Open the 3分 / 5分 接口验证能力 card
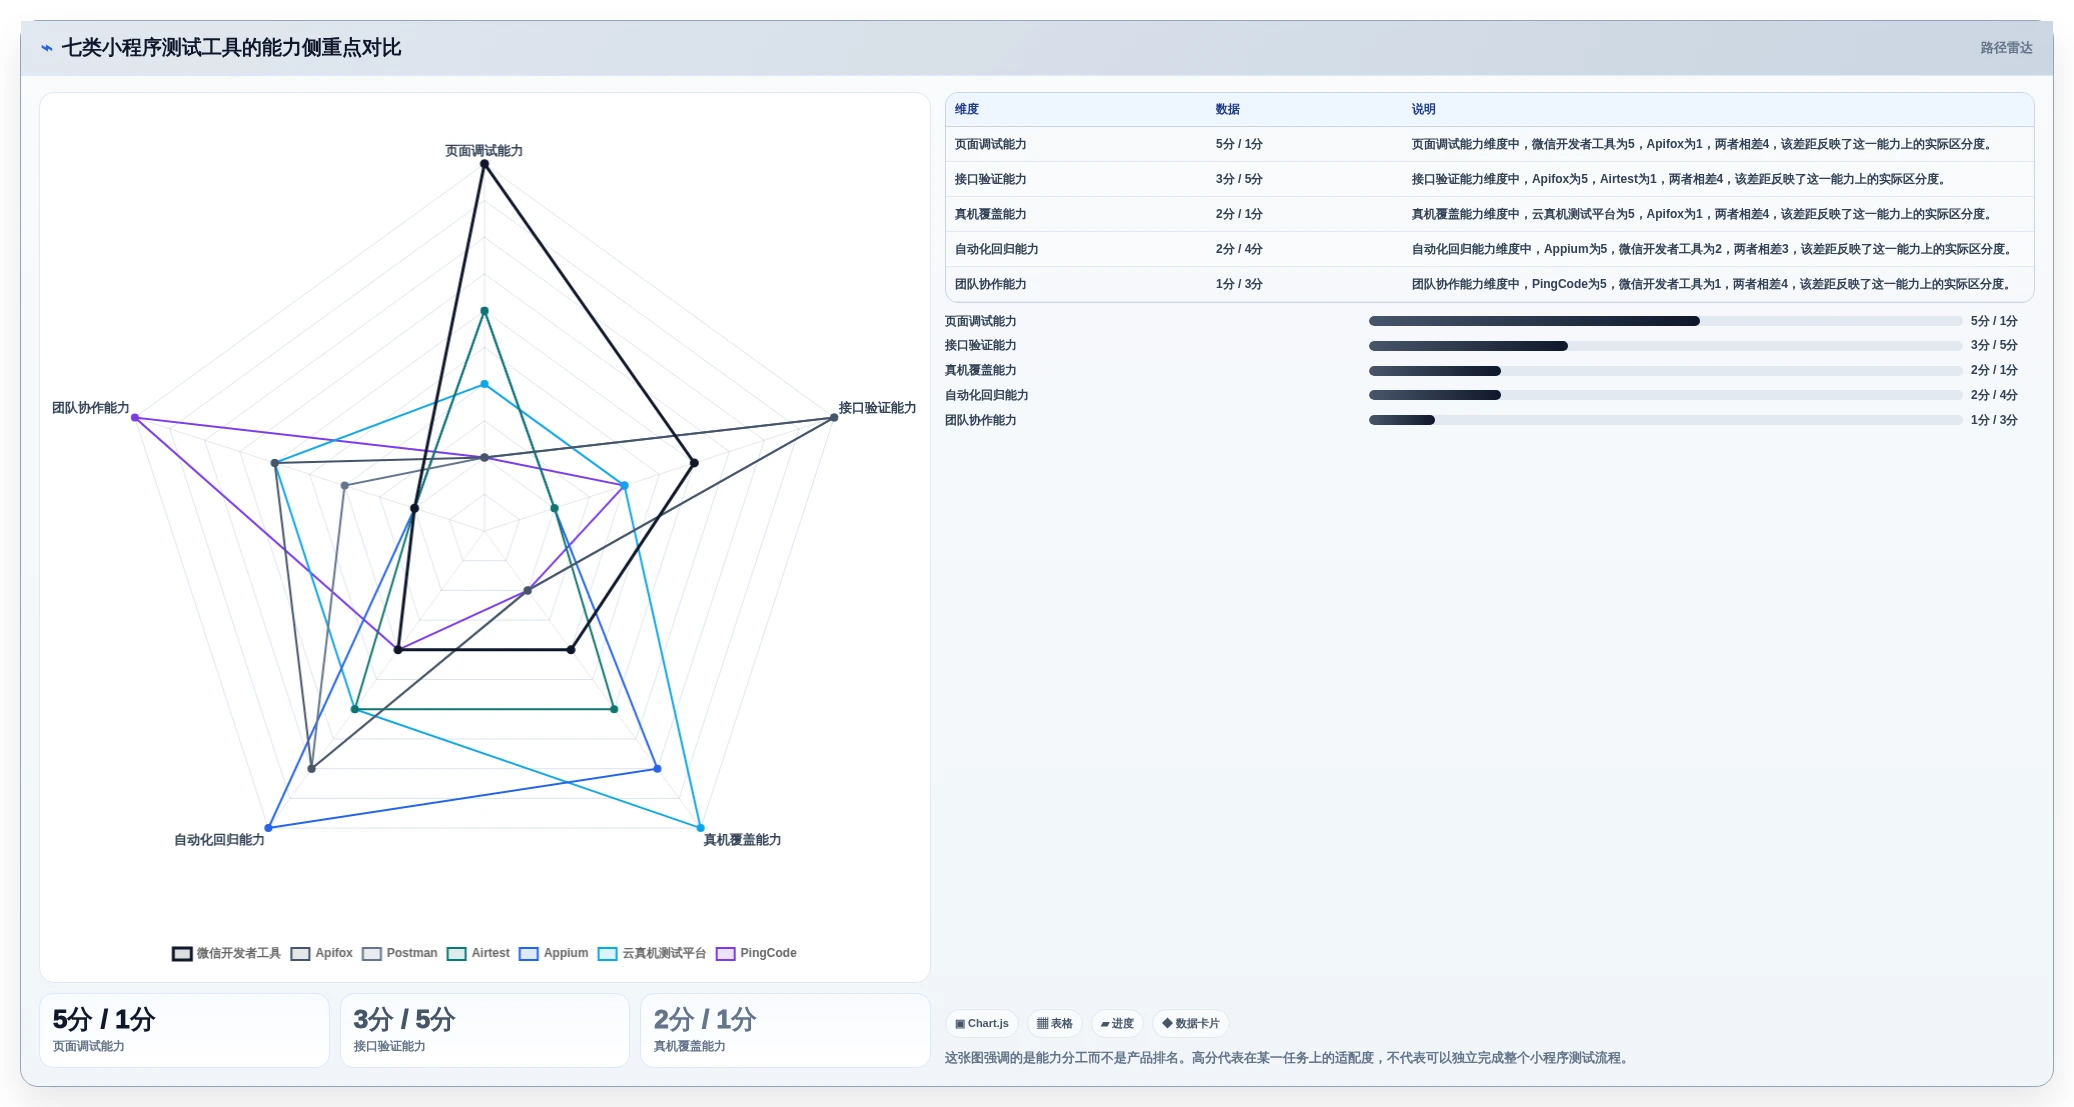 point(485,1030)
